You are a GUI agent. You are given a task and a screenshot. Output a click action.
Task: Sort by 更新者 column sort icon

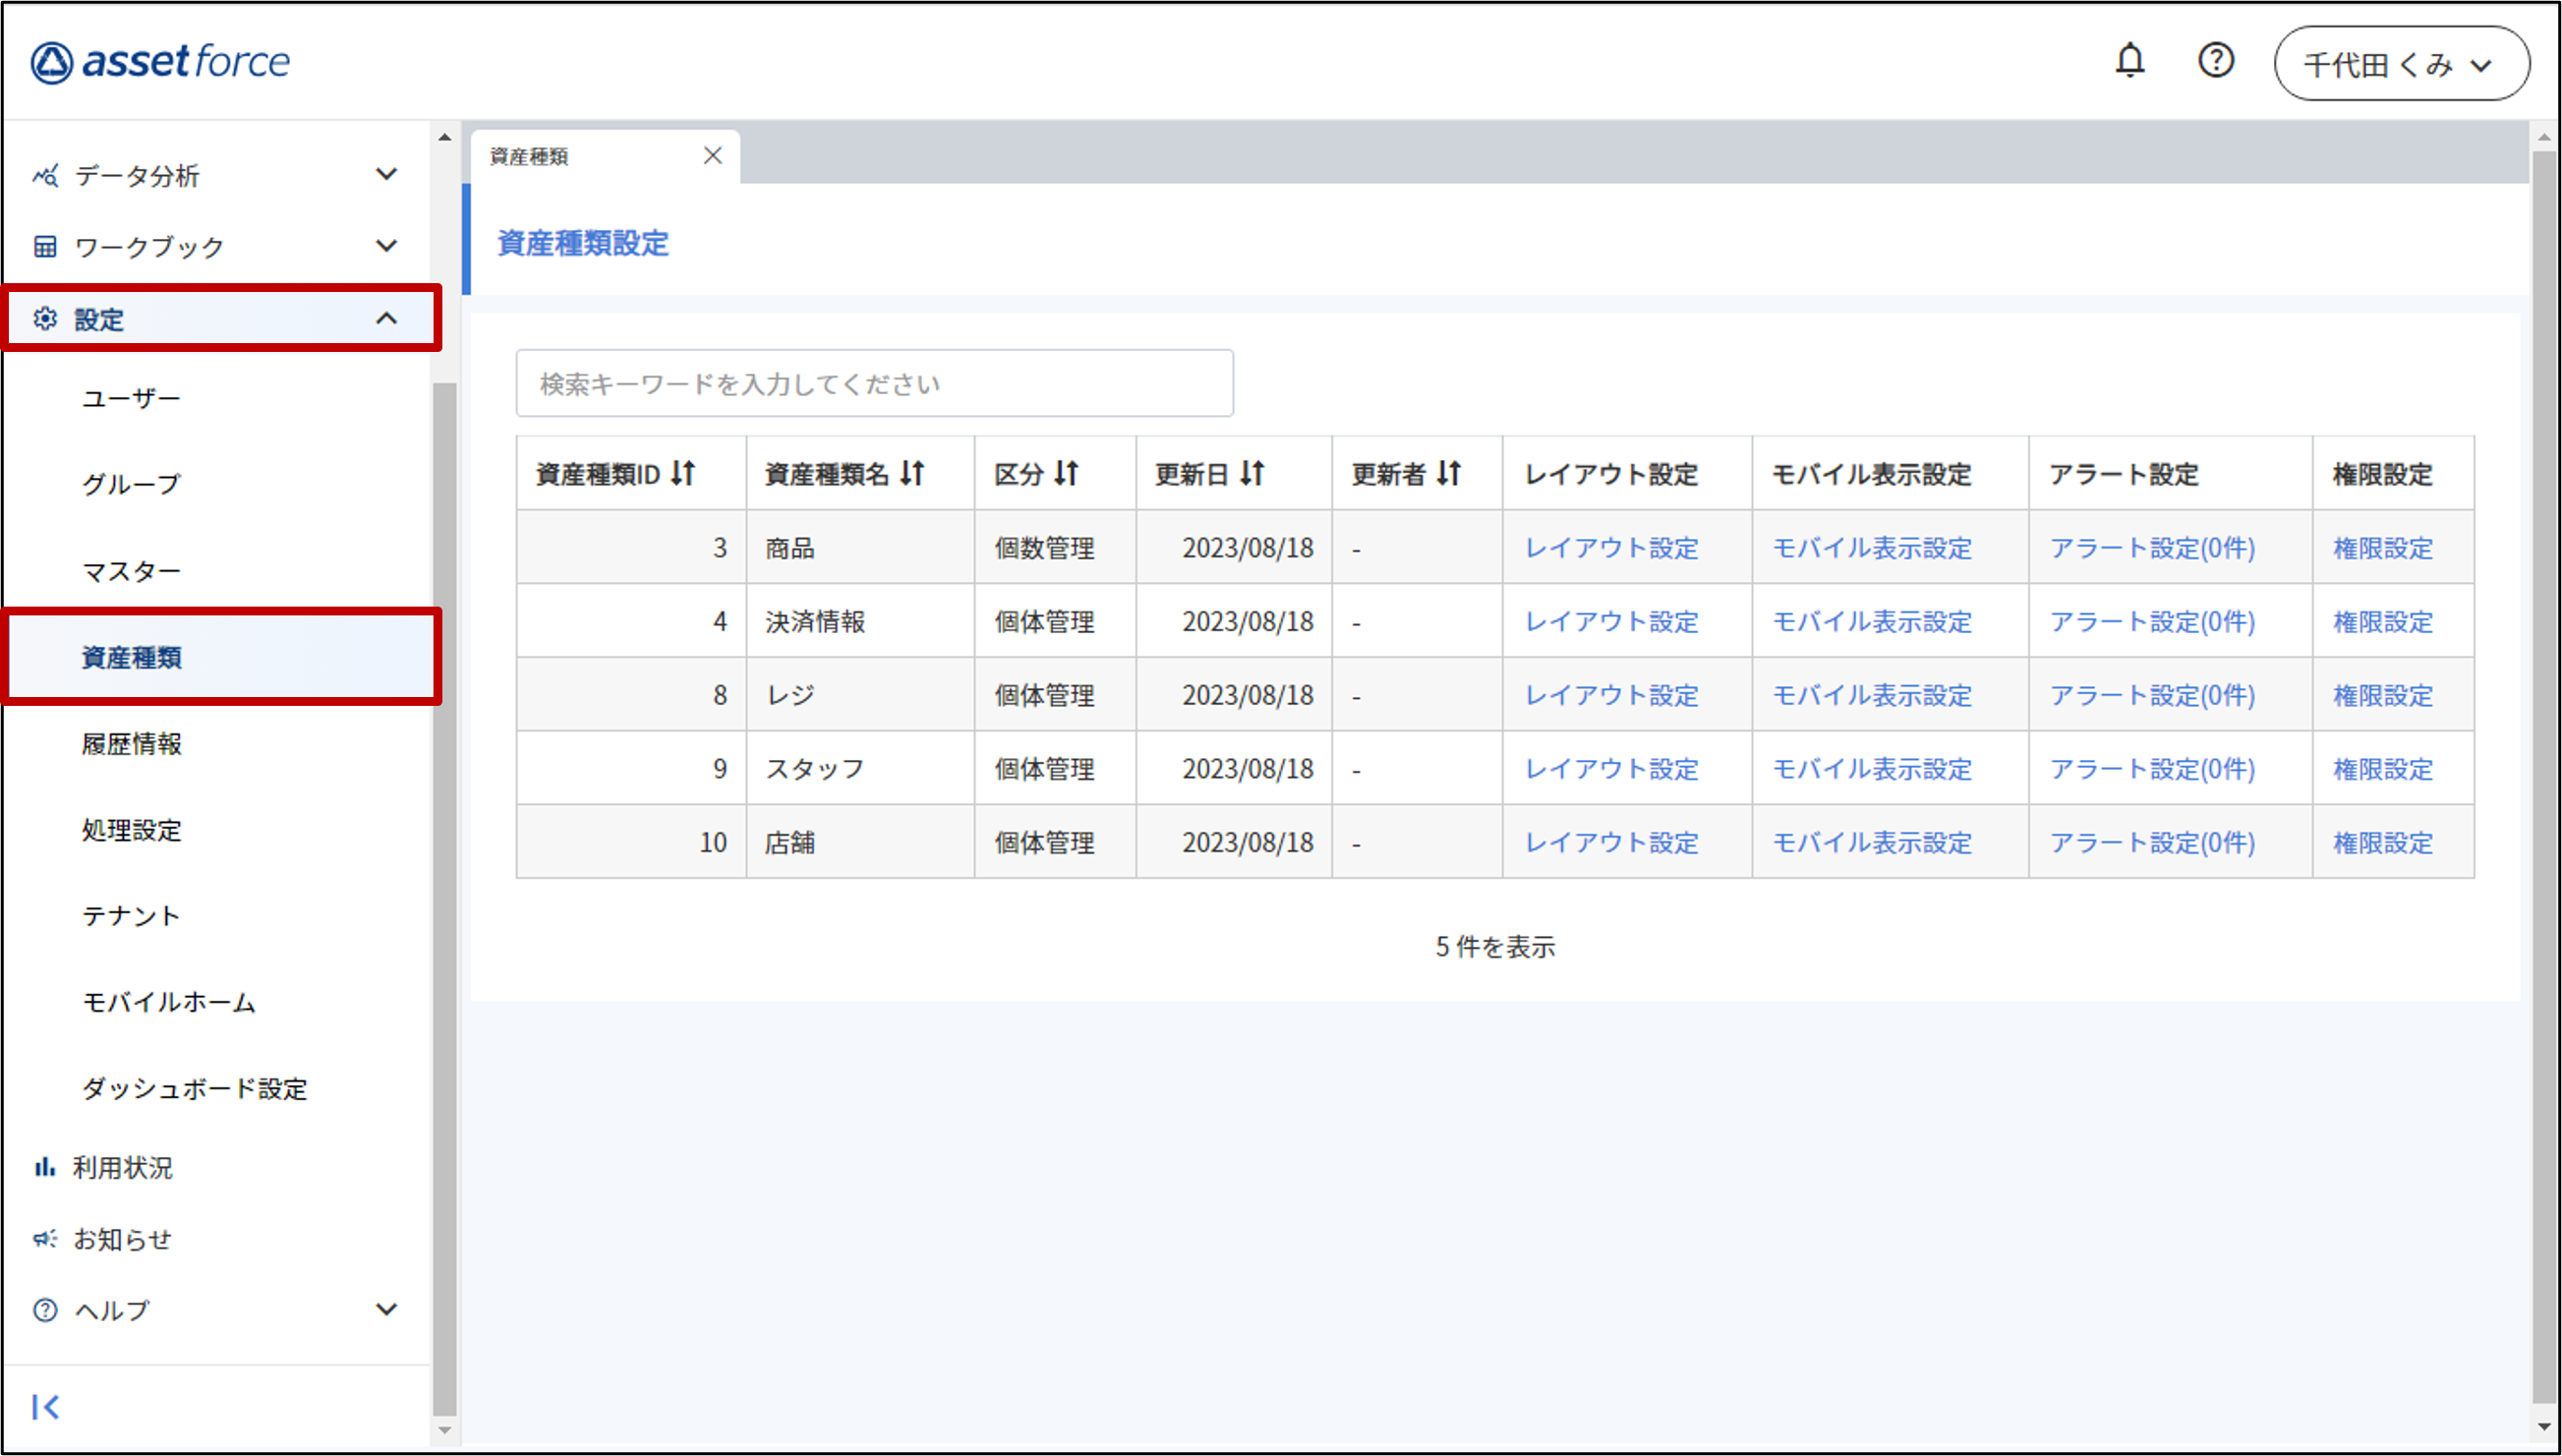(1449, 473)
